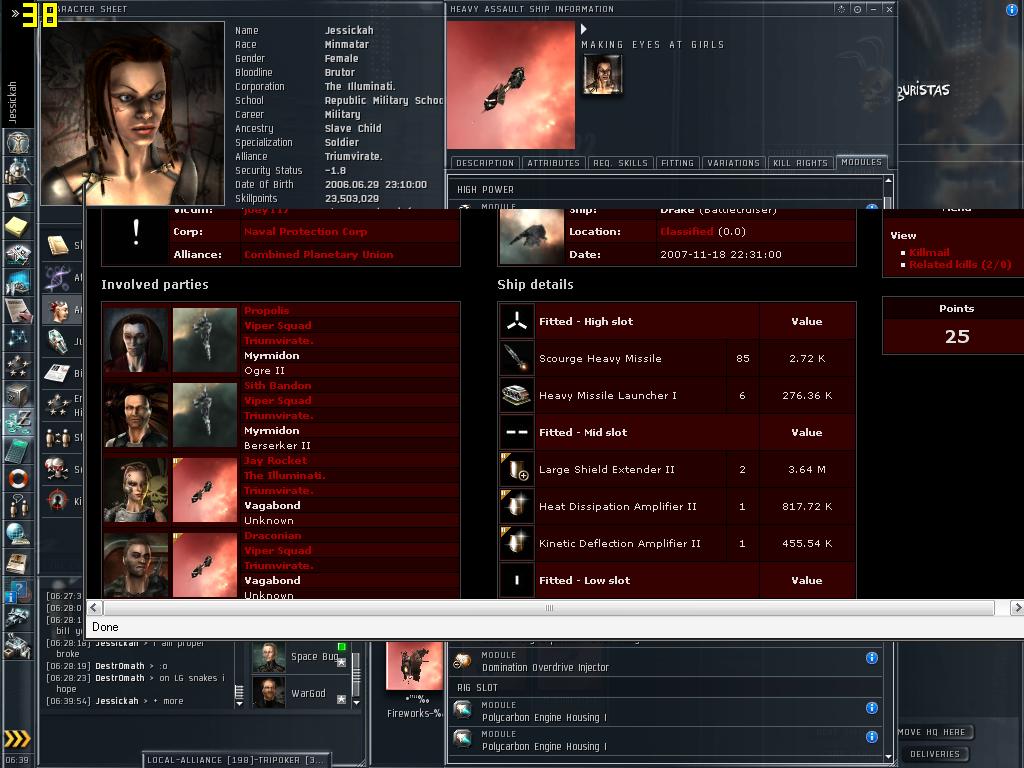1024x768 pixels.
Task: Select the Augmentations head icon
Action: (x=58, y=310)
